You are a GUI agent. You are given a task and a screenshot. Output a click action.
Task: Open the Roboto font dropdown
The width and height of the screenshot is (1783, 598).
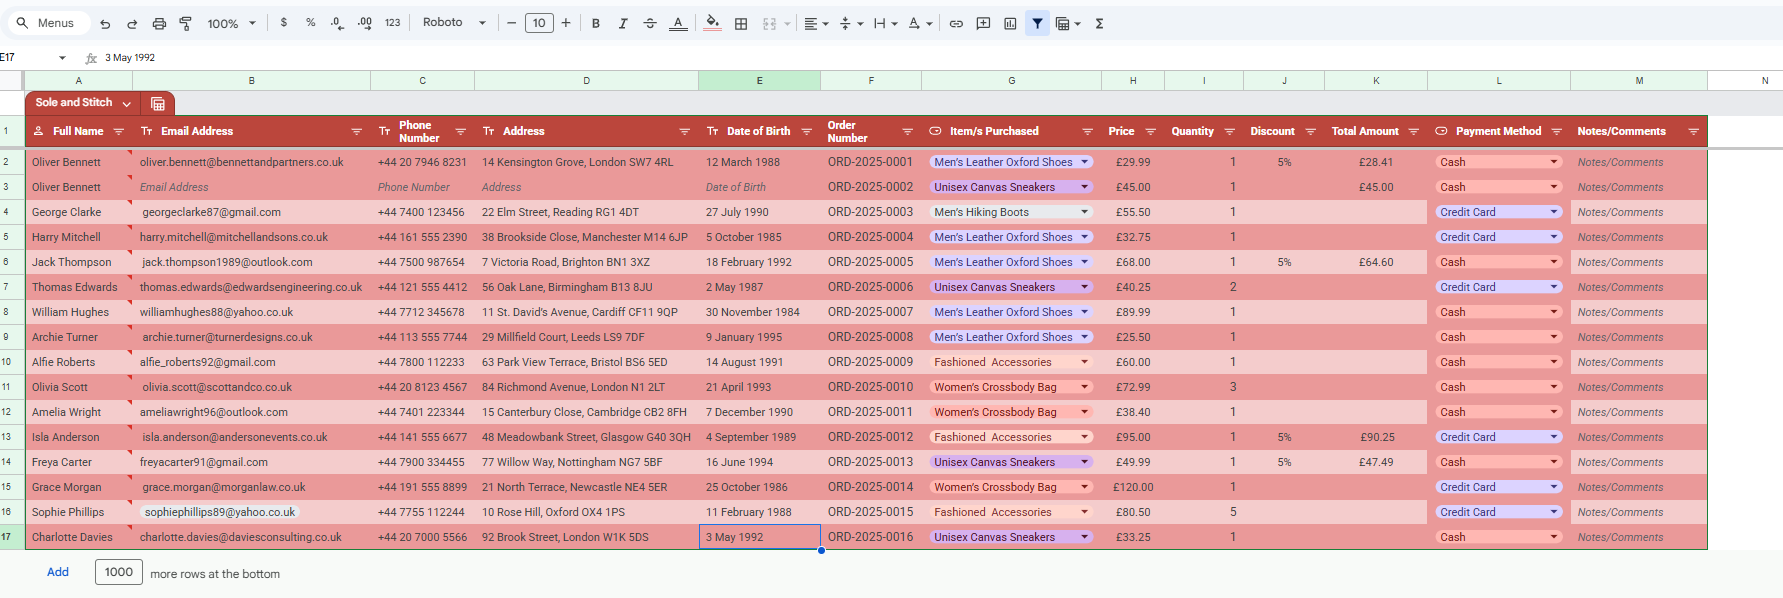[x=454, y=22]
